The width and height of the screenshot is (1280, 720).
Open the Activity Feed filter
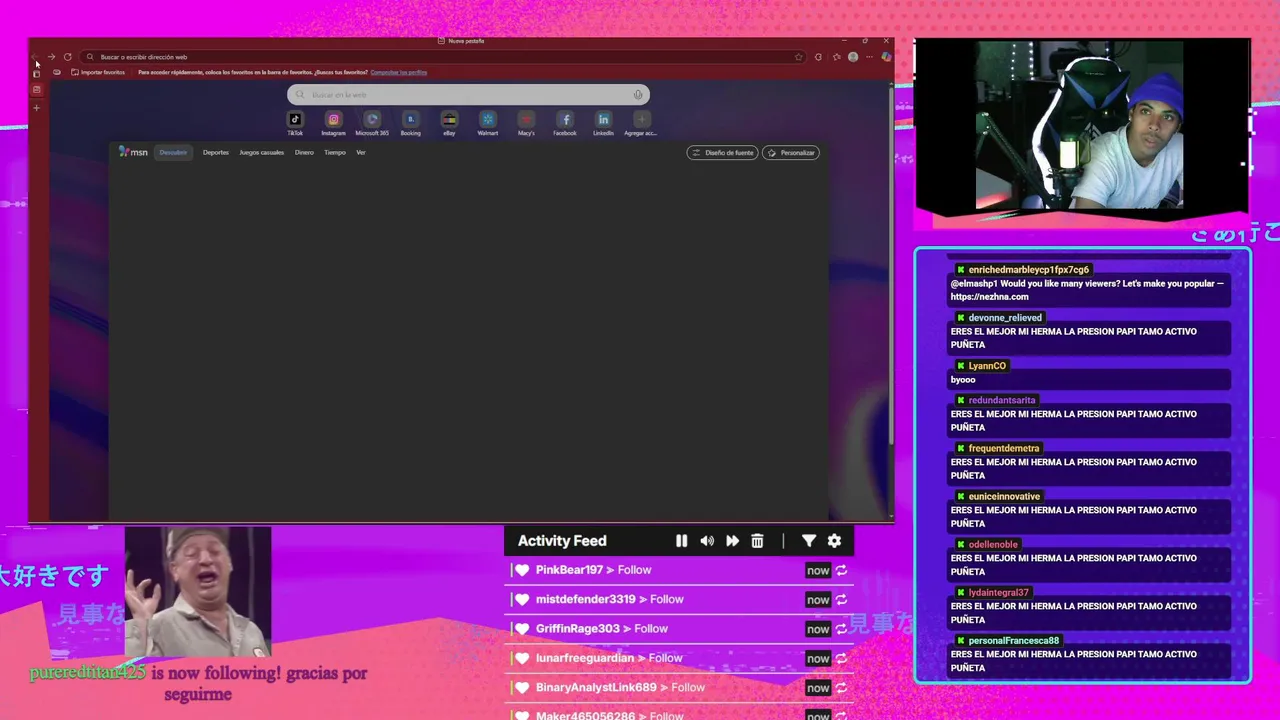click(x=809, y=541)
